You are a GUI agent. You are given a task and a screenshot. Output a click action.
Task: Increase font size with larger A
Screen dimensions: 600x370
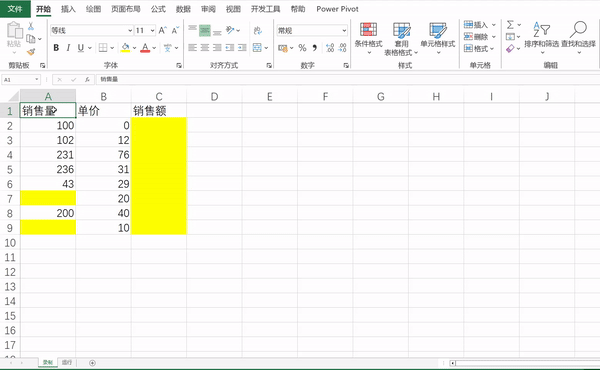pyautogui.click(x=162, y=30)
